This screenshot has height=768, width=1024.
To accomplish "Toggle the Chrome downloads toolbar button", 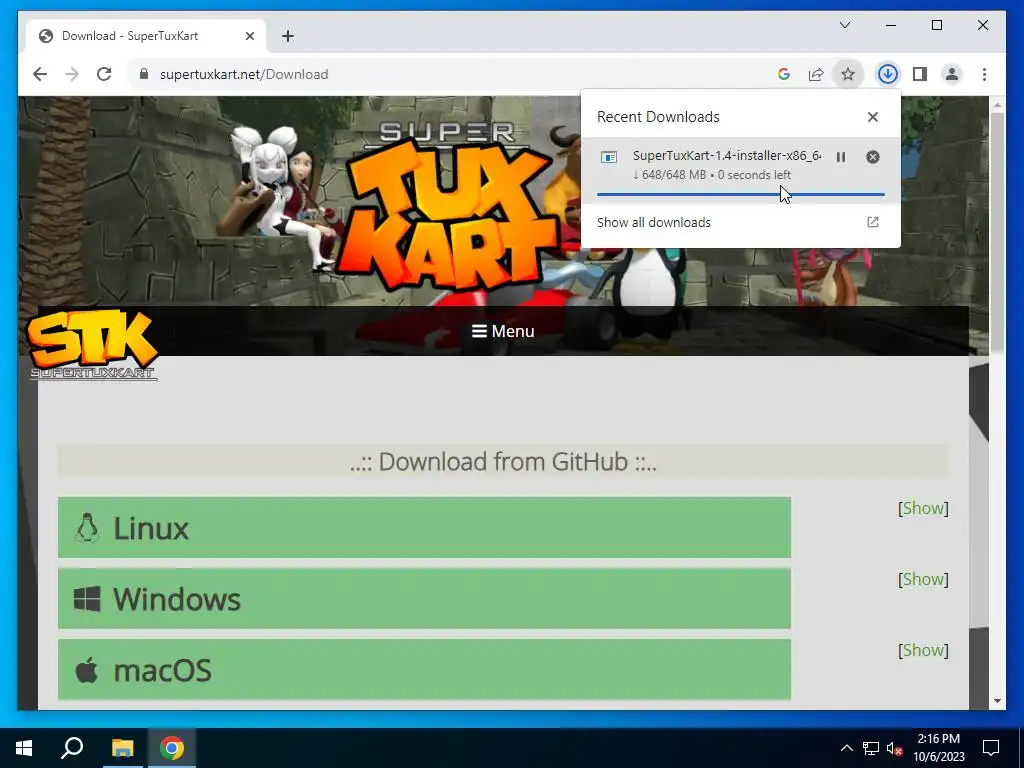I will pos(888,74).
